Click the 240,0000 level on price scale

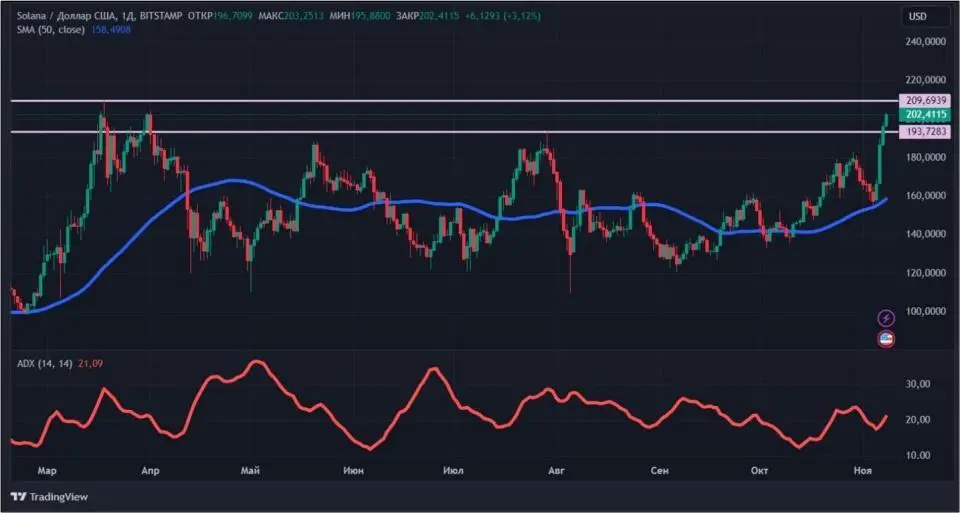925,43
